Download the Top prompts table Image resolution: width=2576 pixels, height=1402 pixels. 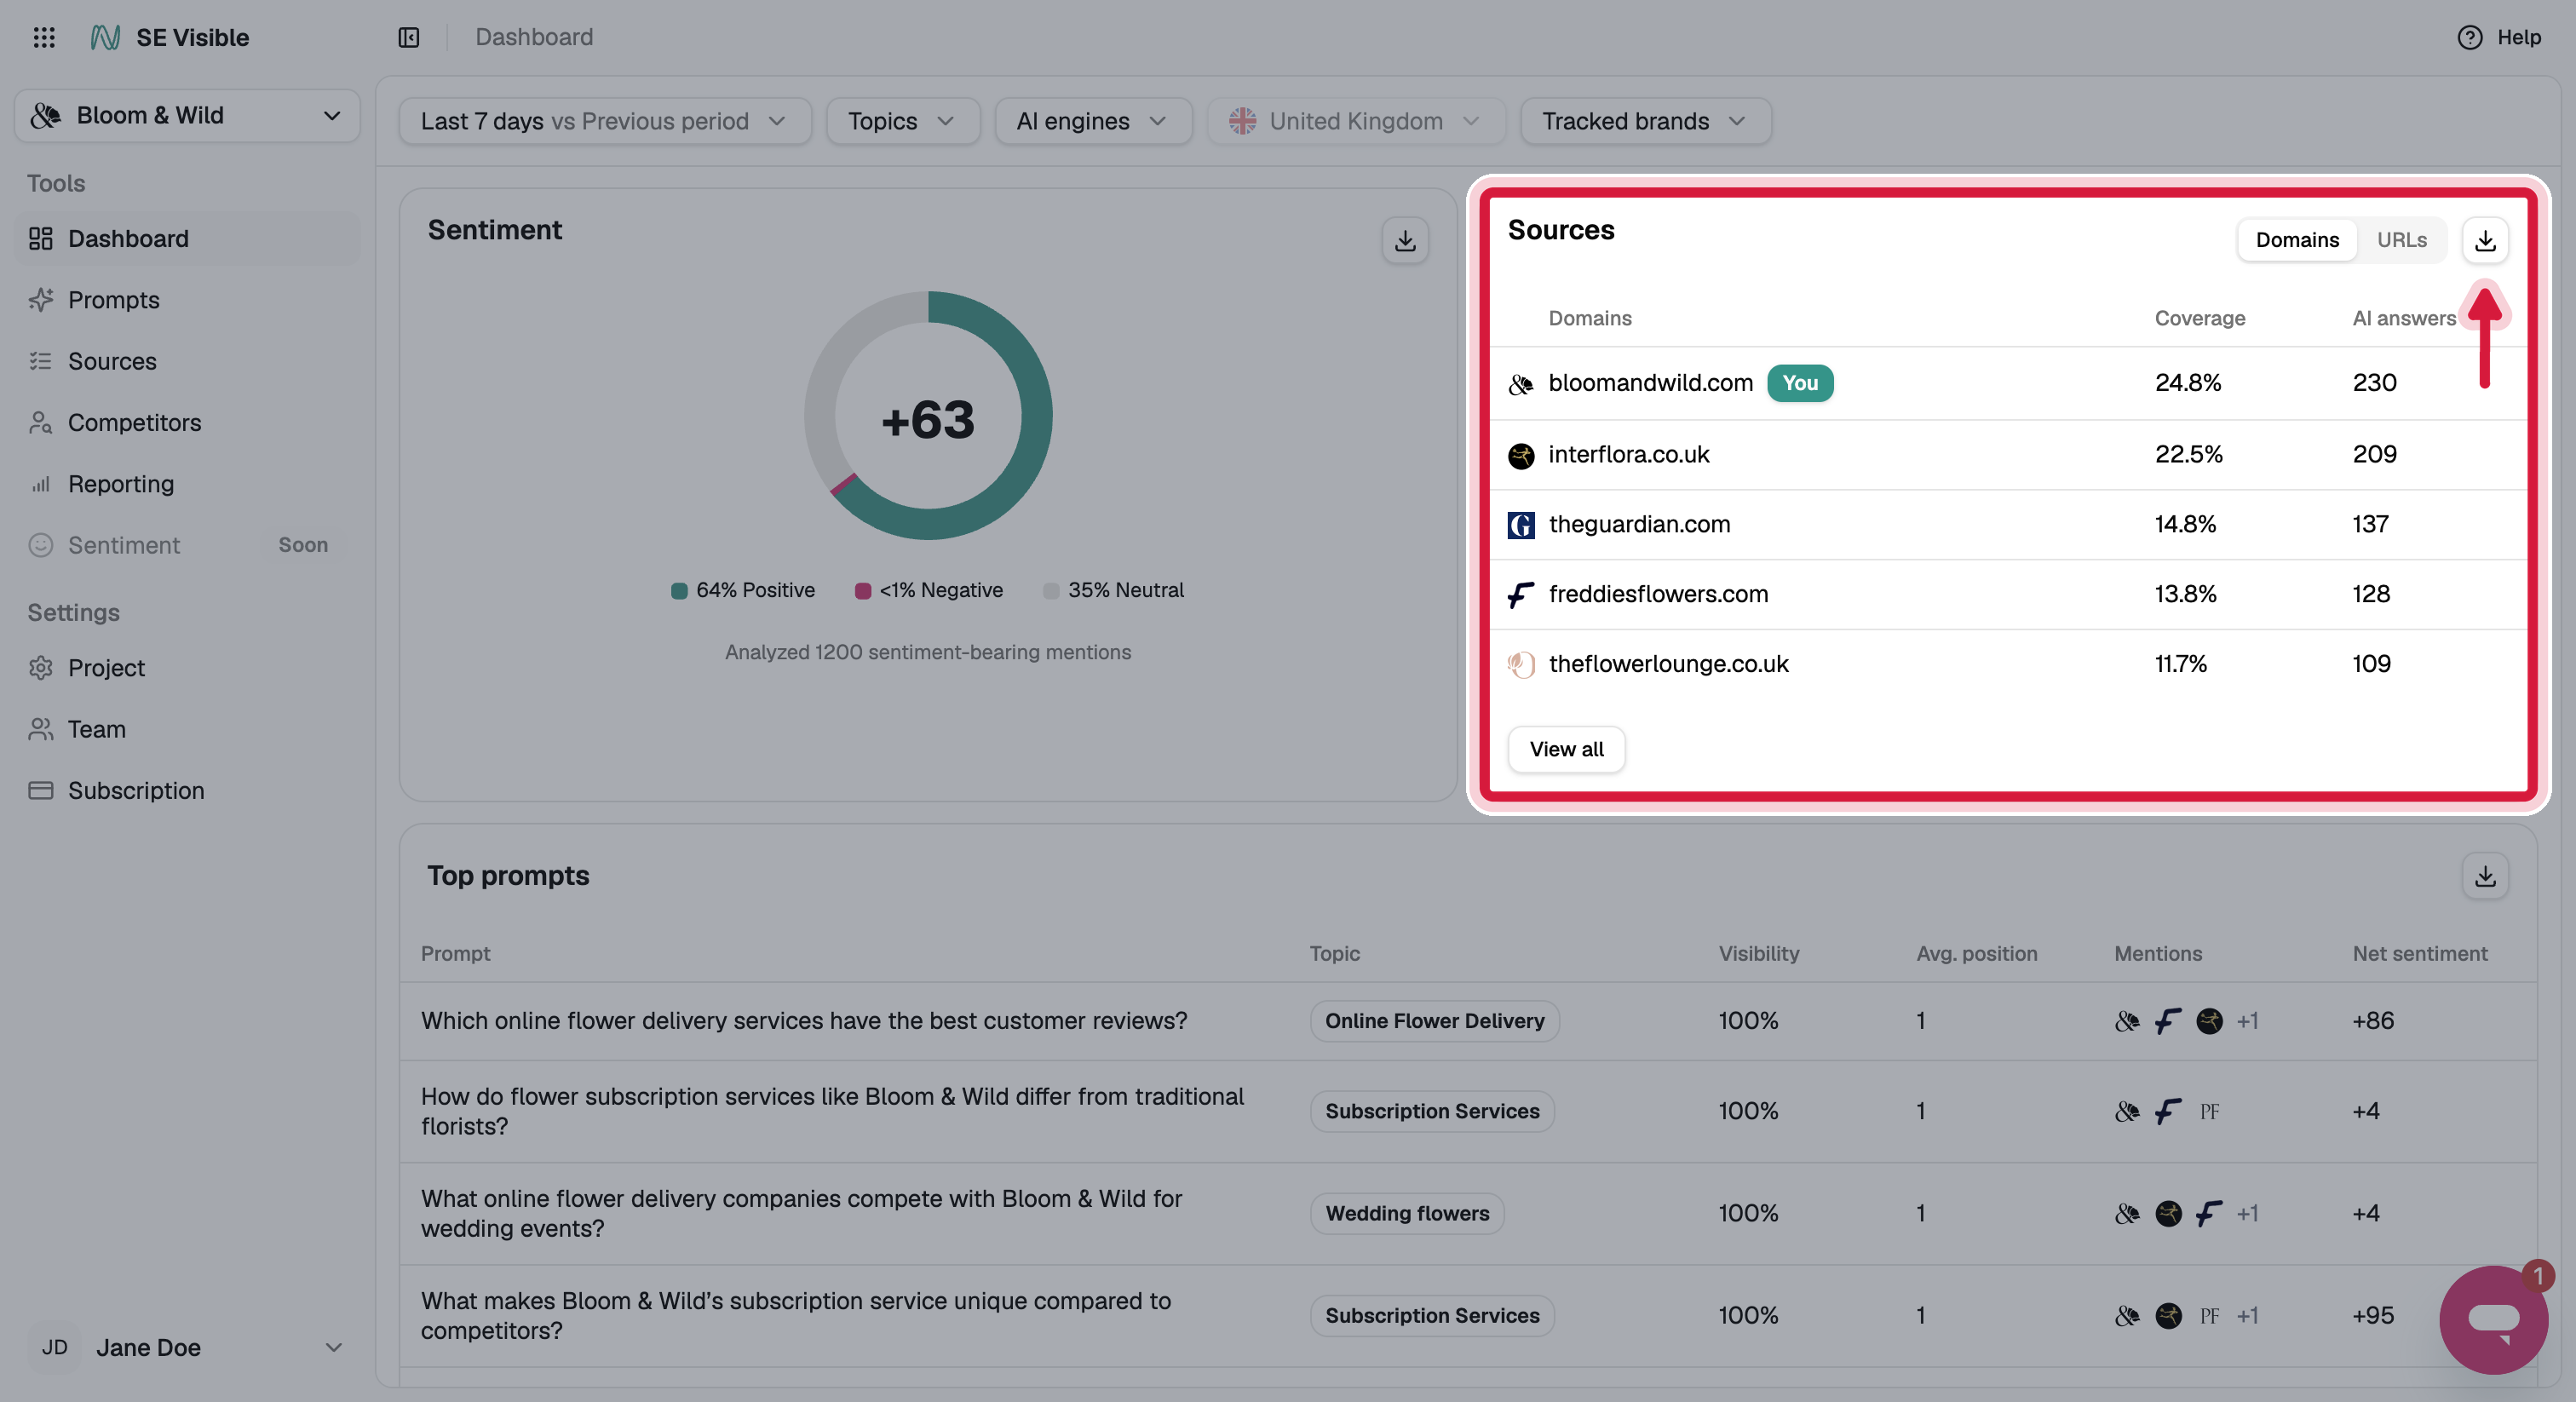pos(2485,876)
